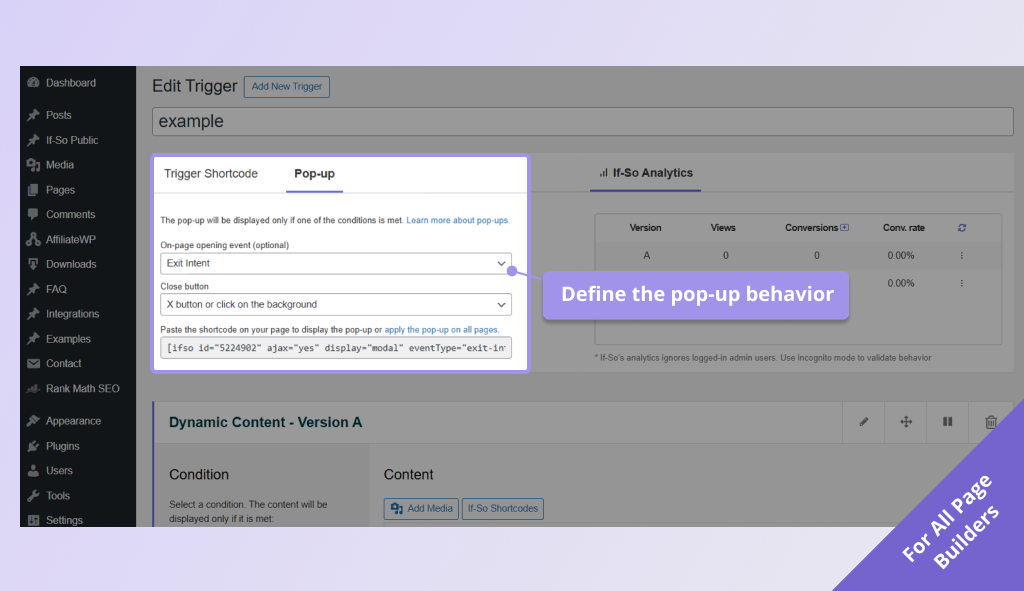This screenshot has width=1024, height=591.
Task: Select the example trigger name field
Action: pyautogui.click(x=580, y=121)
